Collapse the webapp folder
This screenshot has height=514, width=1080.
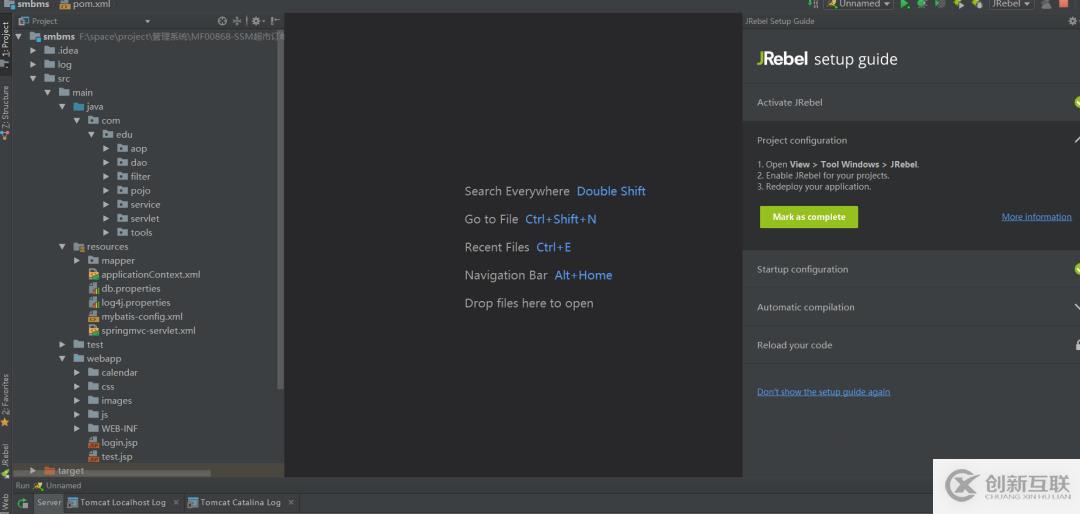point(62,358)
